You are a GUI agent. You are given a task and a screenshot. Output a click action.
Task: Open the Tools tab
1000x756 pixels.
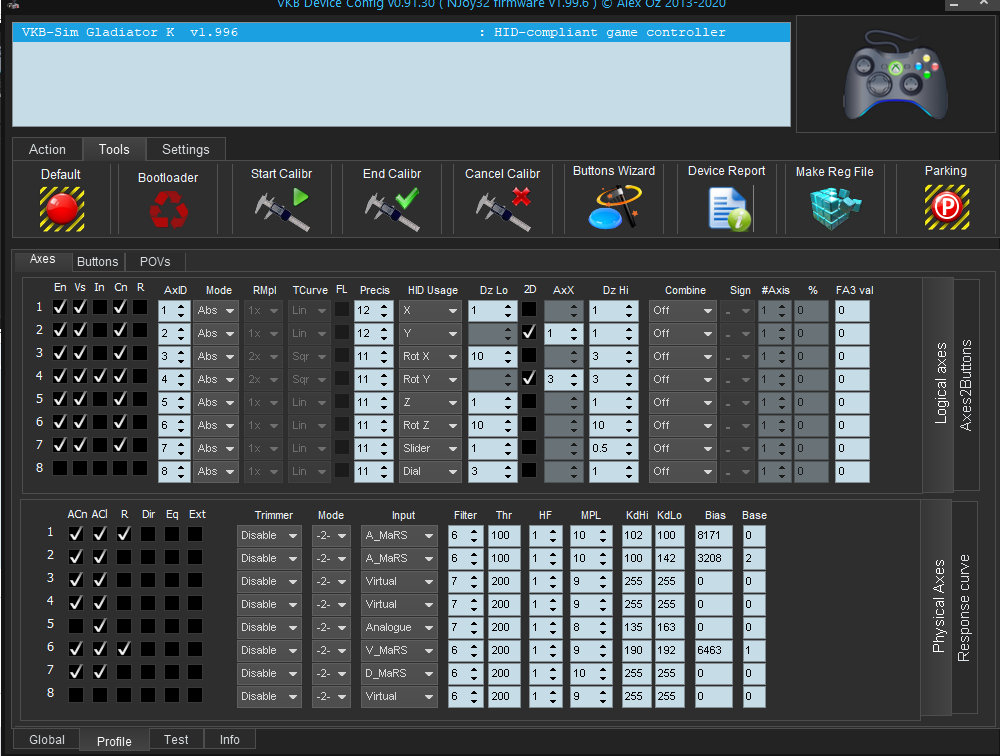[114, 149]
